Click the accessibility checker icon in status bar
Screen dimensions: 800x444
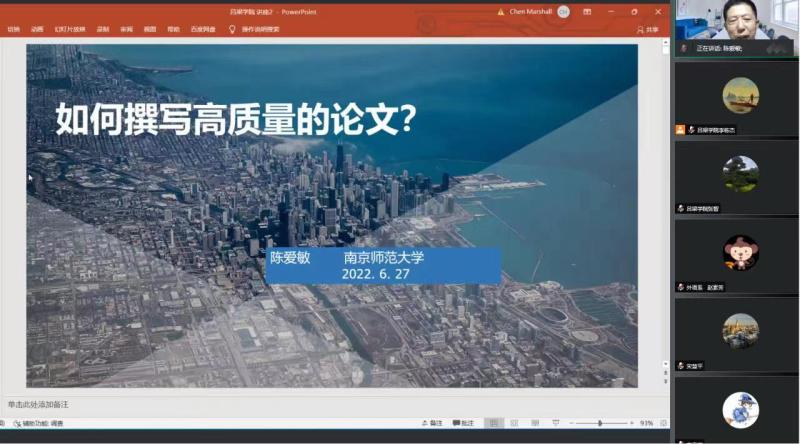[13, 423]
